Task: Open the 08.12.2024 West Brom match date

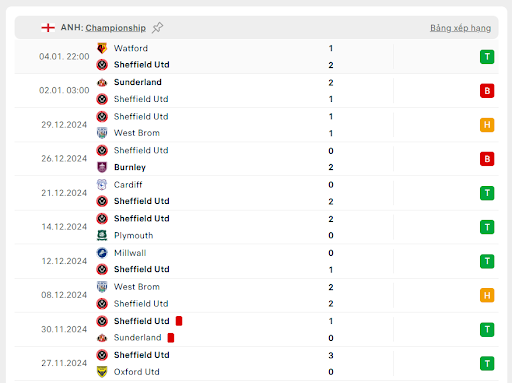Action: [64, 295]
